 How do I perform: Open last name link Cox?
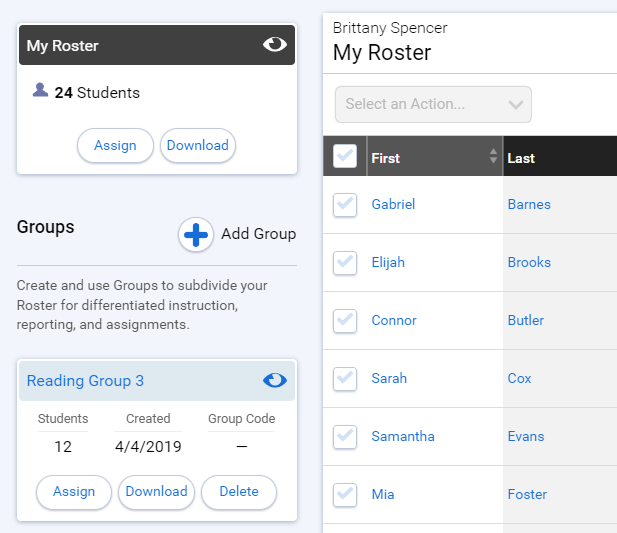click(x=519, y=378)
